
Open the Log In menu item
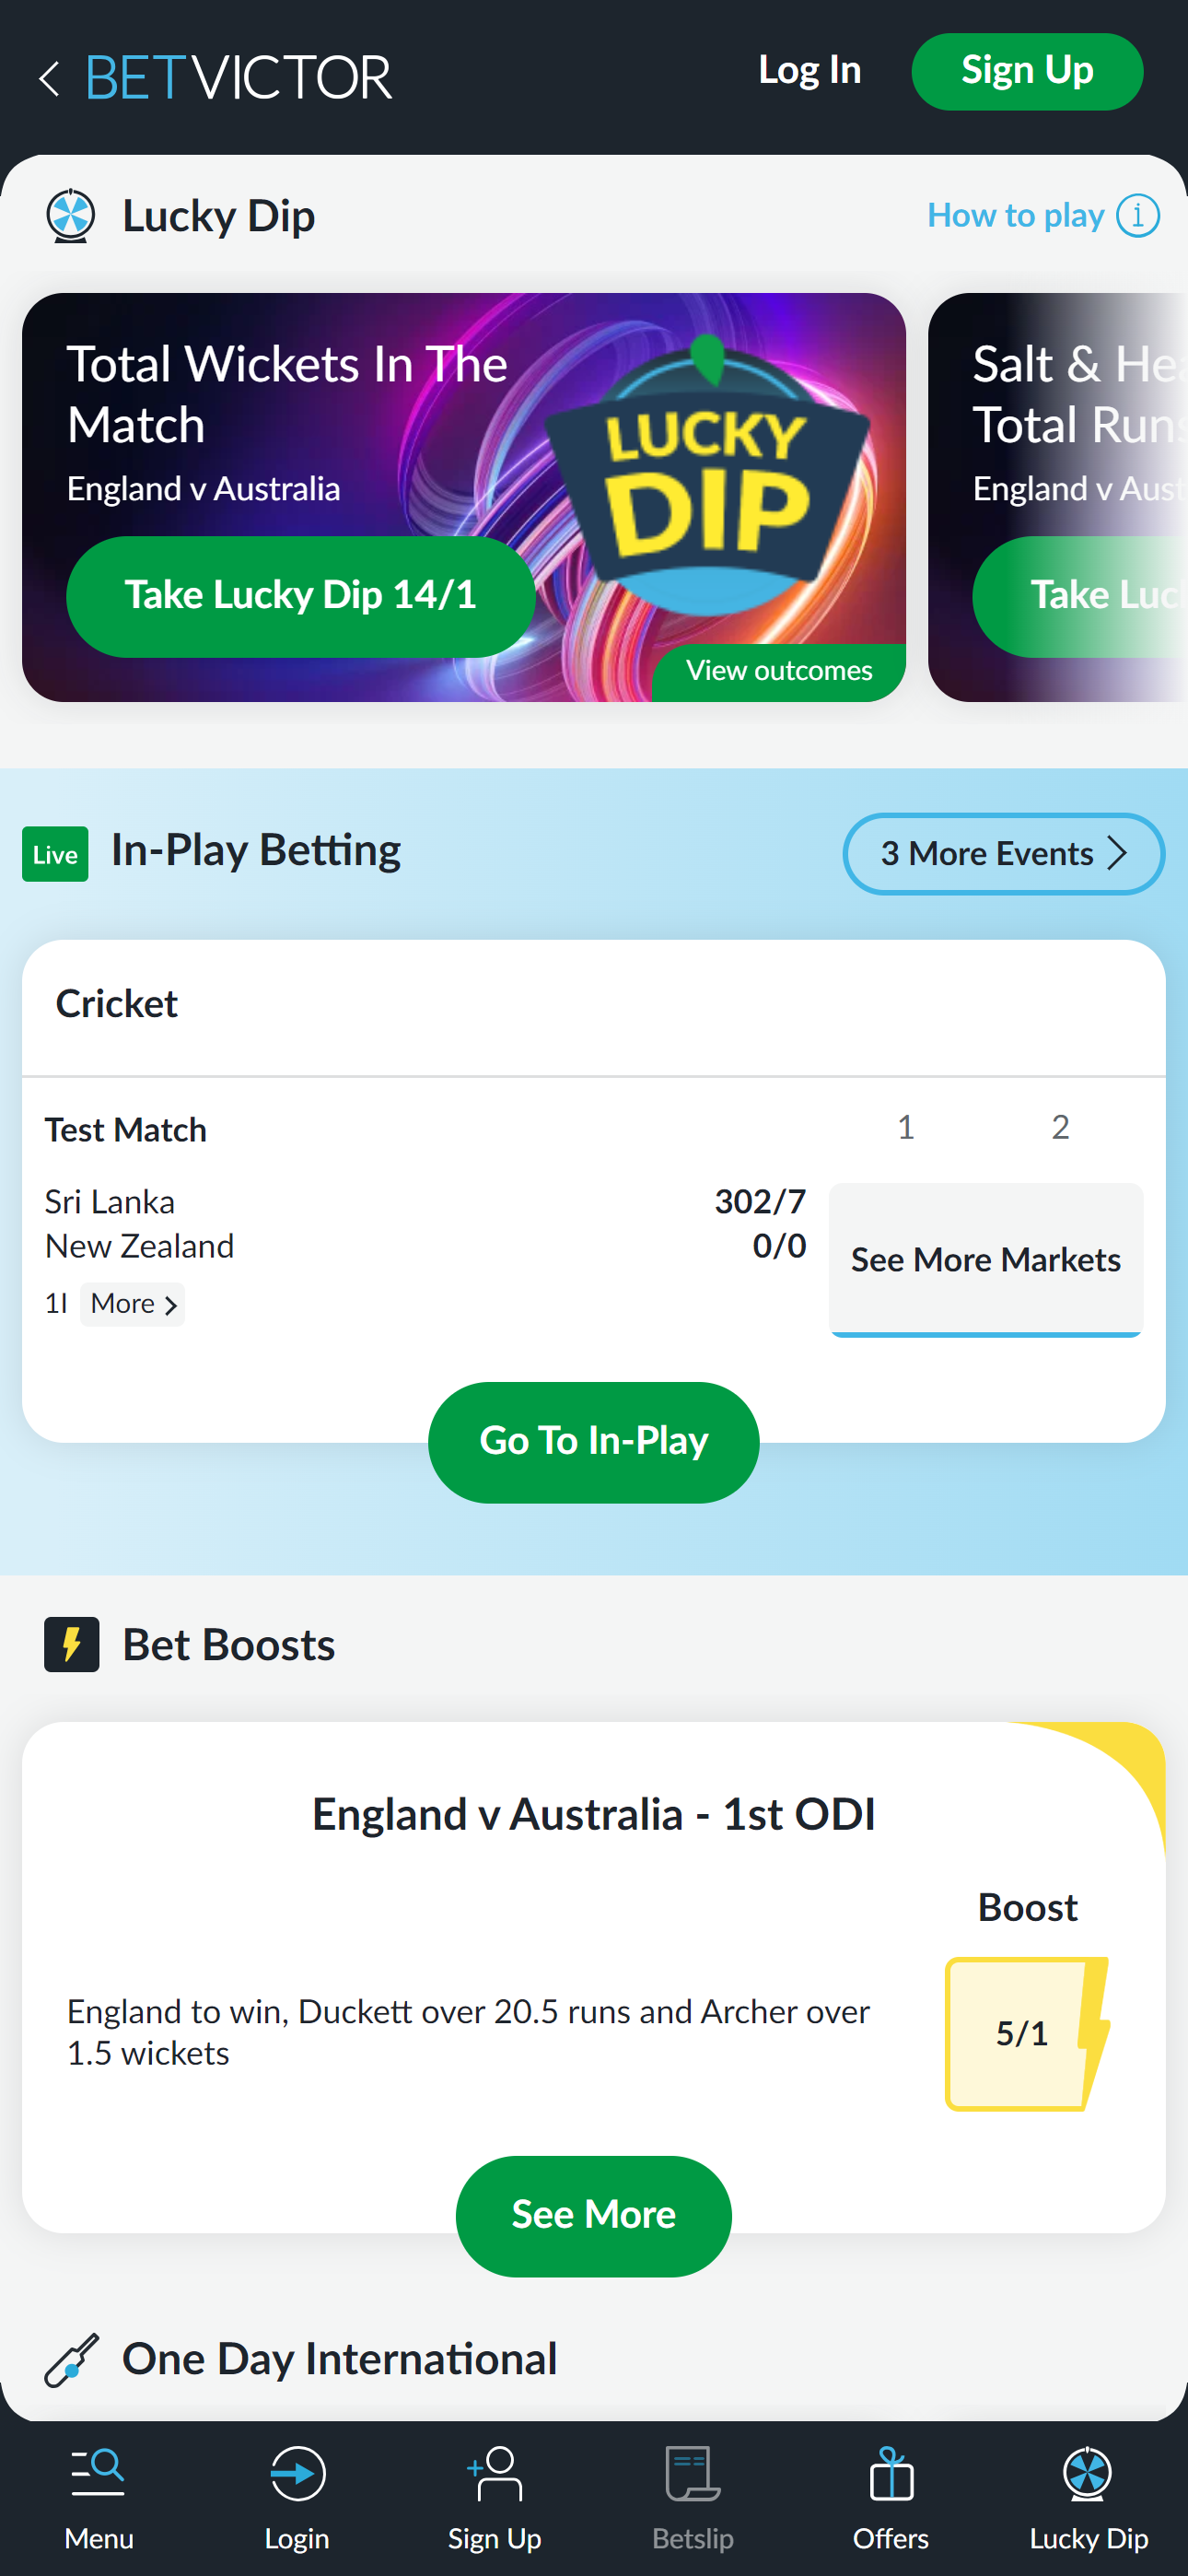[809, 70]
